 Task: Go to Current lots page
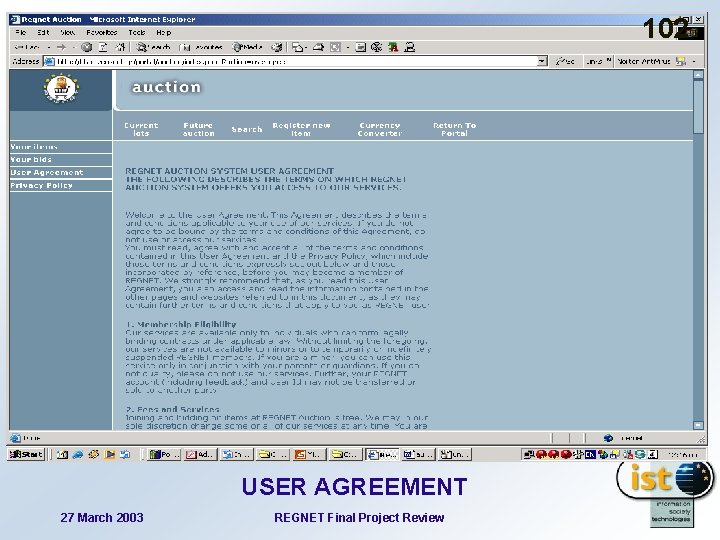[x=141, y=129]
